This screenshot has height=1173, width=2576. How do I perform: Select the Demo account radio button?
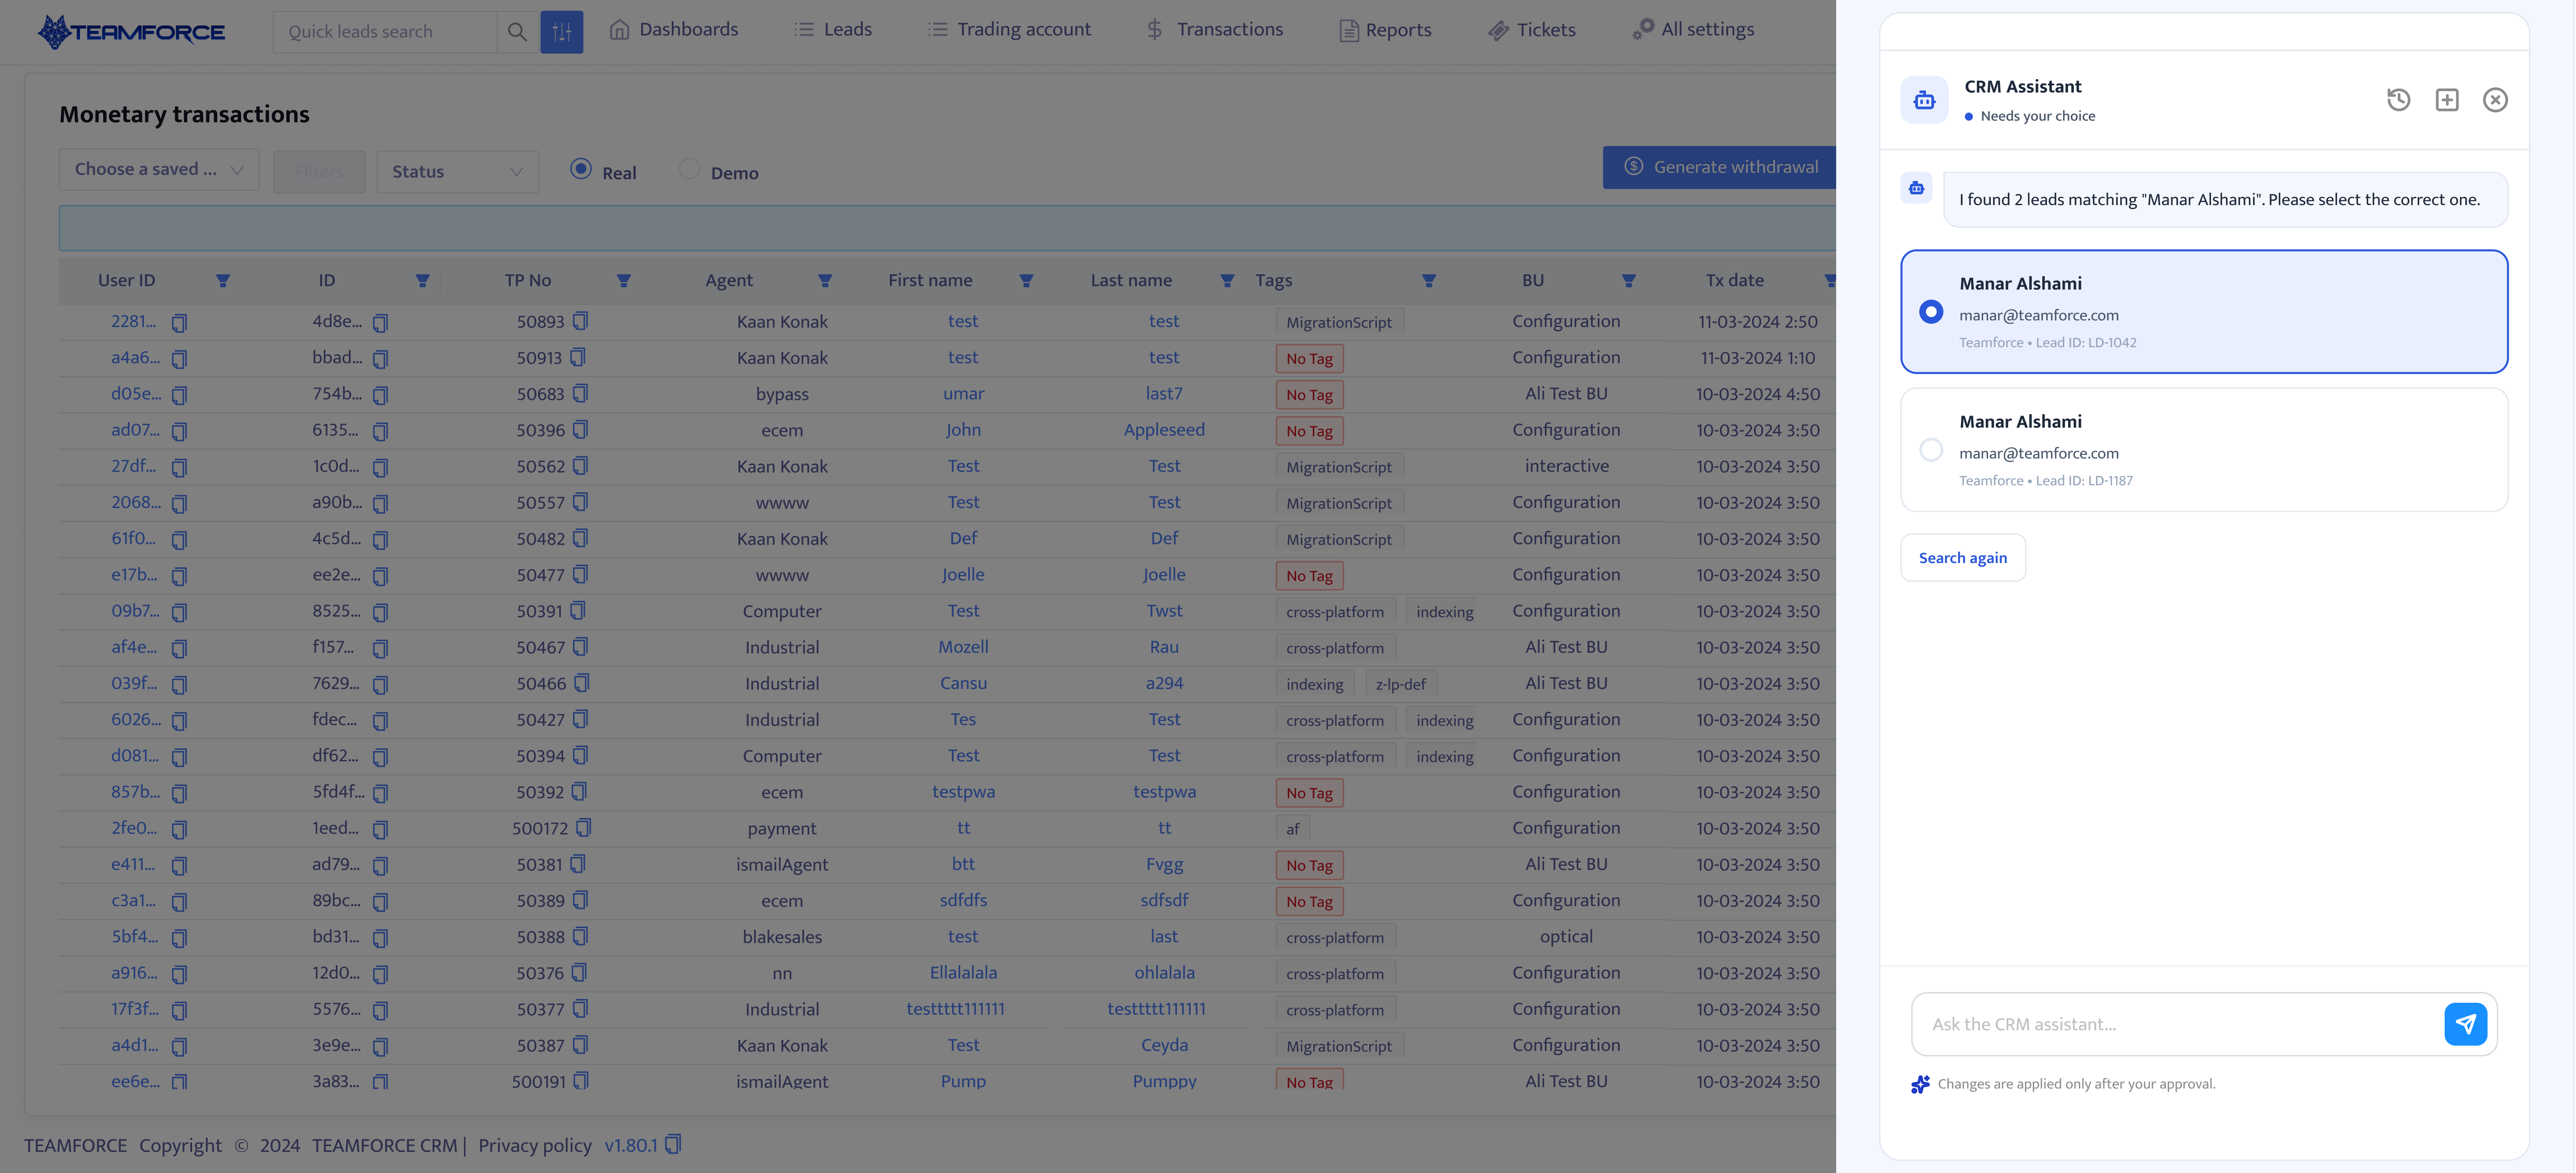(x=689, y=169)
